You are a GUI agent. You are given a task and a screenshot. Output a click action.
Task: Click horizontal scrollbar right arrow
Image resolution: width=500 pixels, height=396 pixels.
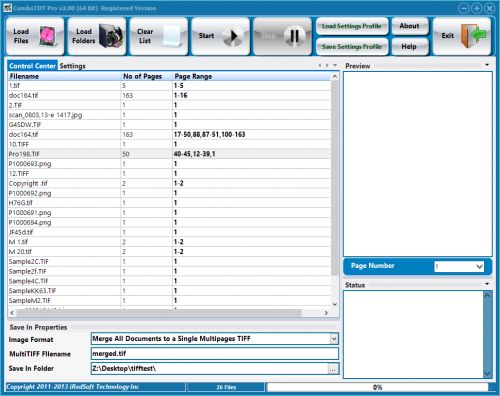(x=326, y=313)
